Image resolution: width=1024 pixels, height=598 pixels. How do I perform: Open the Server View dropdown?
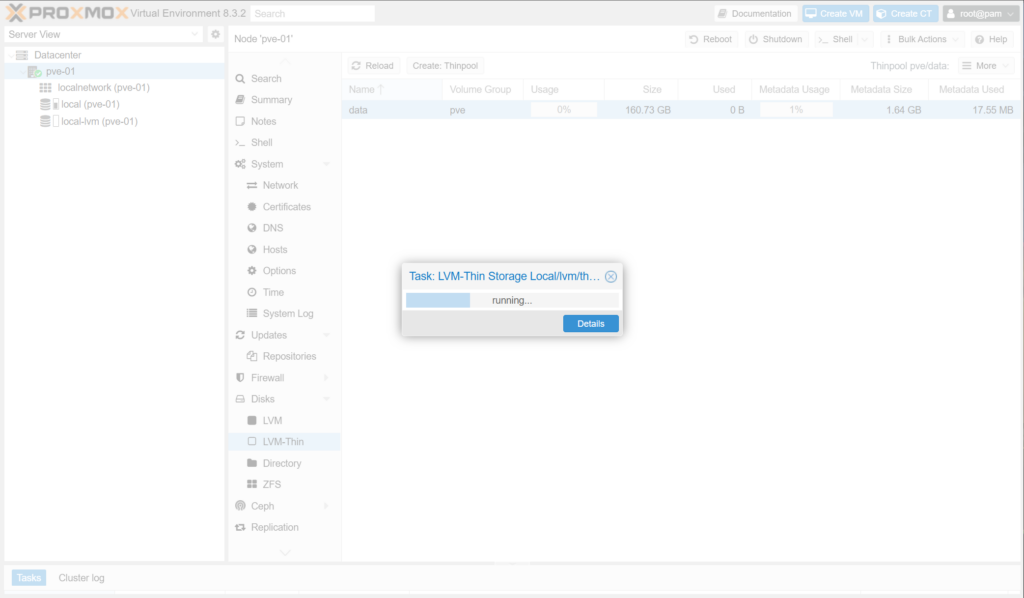click(104, 34)
